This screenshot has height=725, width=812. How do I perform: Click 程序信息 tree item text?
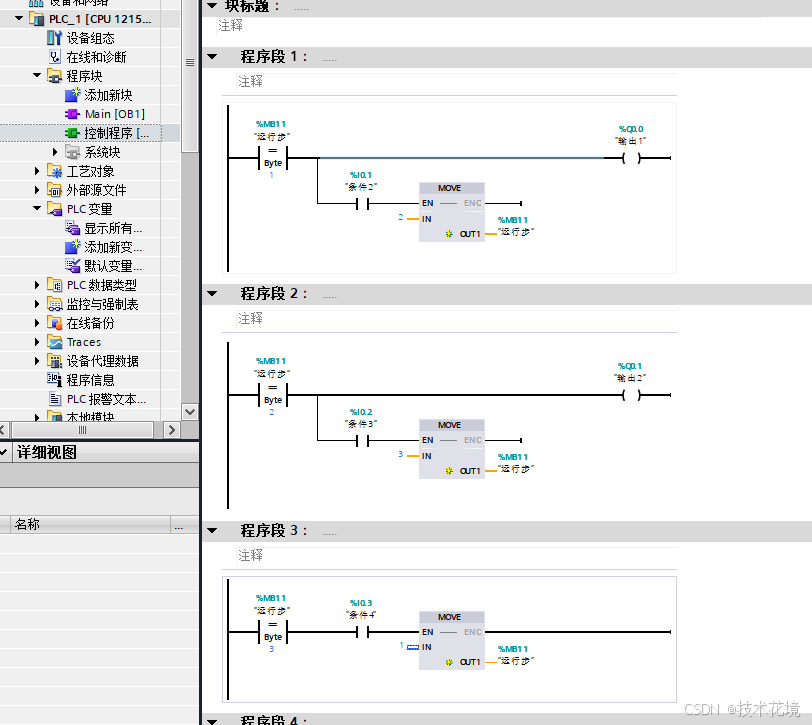(x=91, y=380)
